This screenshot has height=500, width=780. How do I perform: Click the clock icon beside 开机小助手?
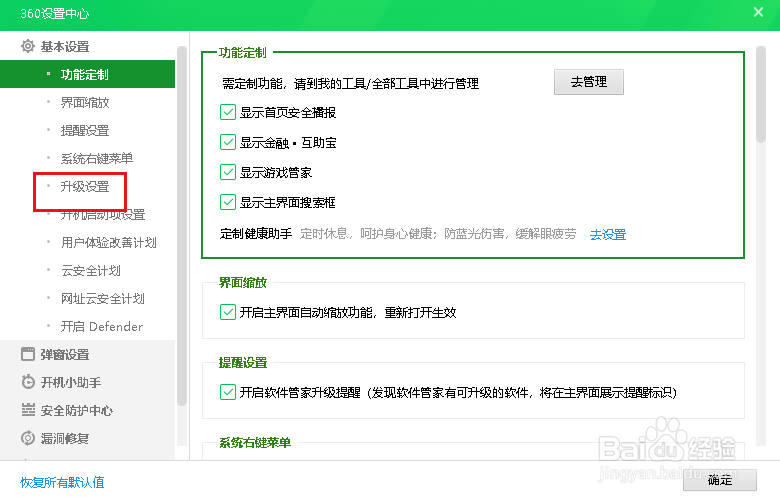[28, 382]
